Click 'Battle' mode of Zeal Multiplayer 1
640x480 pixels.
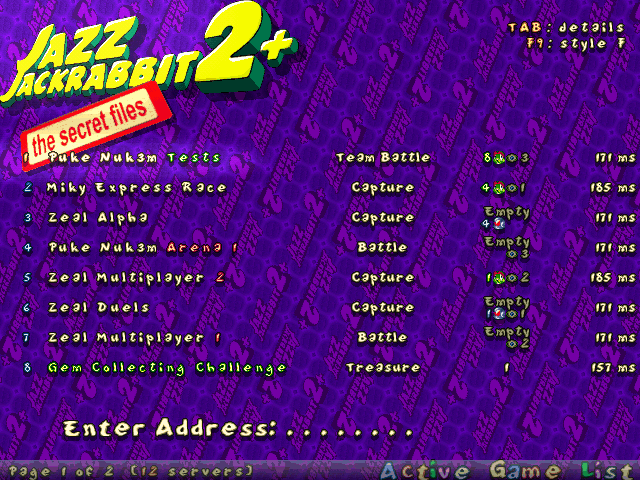pyautogui.click(x=382, y=338)
